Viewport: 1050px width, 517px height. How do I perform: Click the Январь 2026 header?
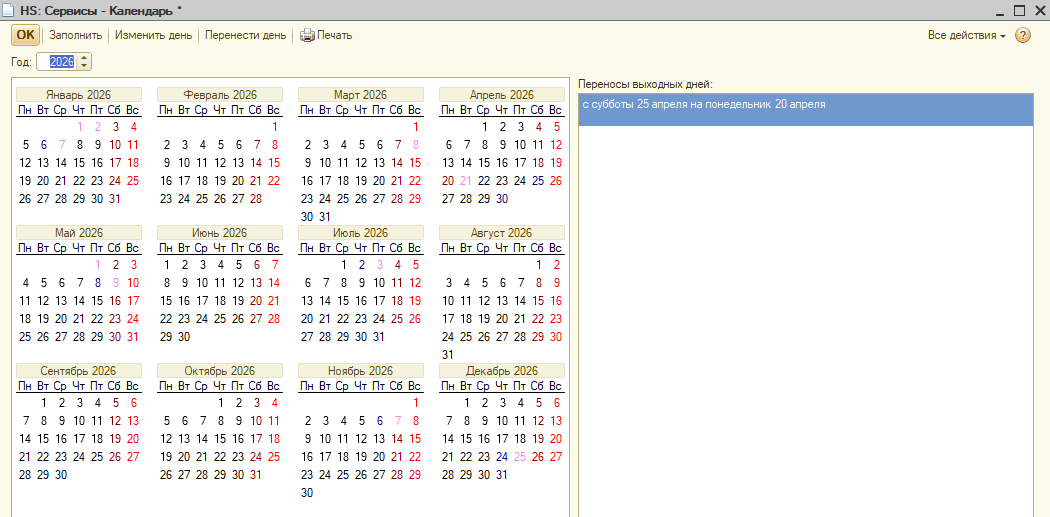pos(79,94)
